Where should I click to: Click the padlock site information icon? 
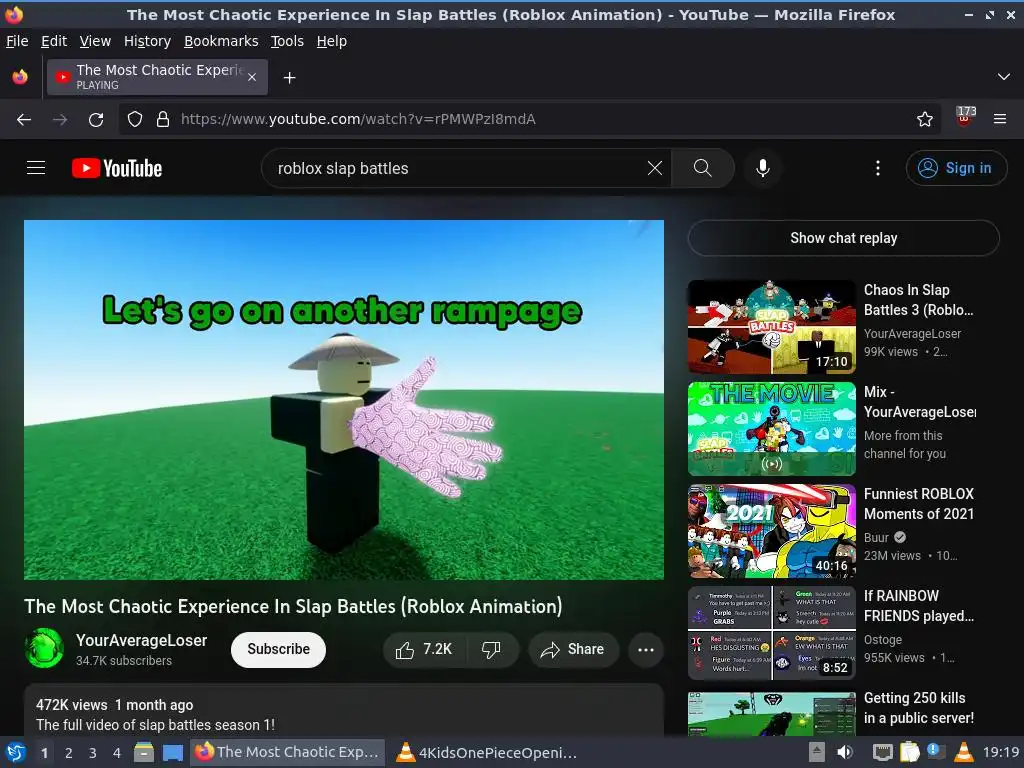coord(163,120)
